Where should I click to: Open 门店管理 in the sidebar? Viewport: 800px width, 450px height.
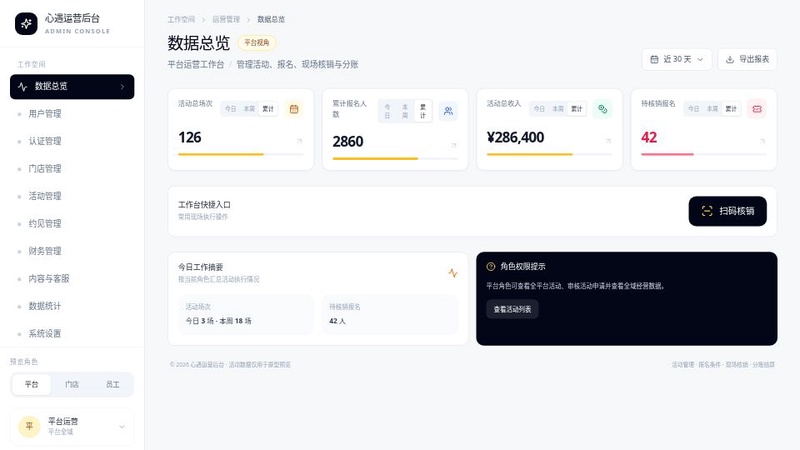point(72,169)
